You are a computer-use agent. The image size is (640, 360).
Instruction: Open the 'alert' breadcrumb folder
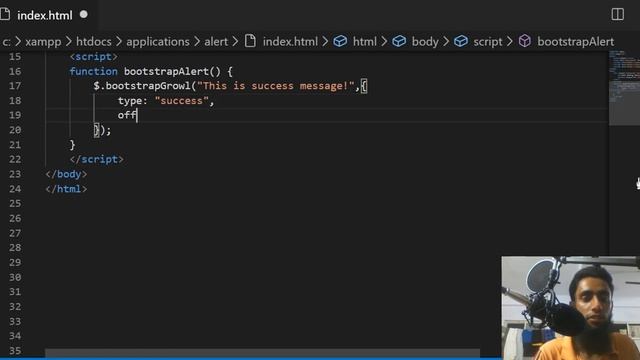216,42
